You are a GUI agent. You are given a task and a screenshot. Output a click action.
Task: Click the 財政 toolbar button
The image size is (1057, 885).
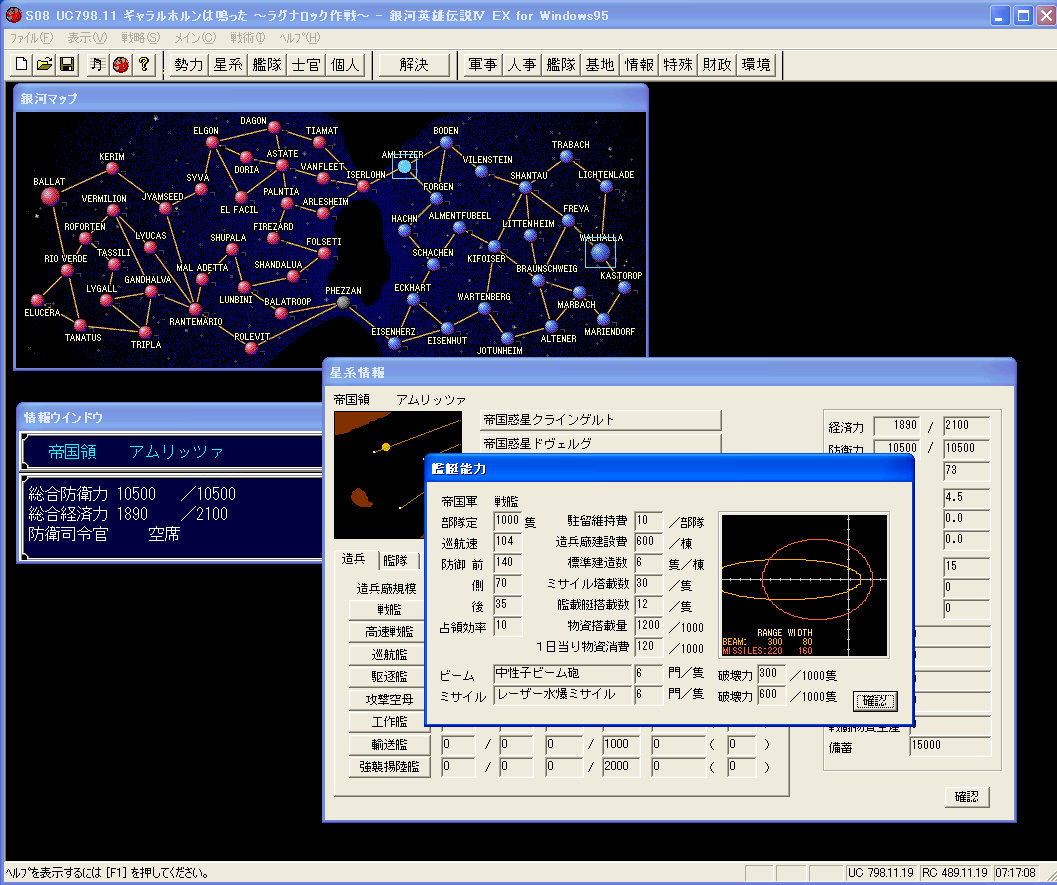717,65
